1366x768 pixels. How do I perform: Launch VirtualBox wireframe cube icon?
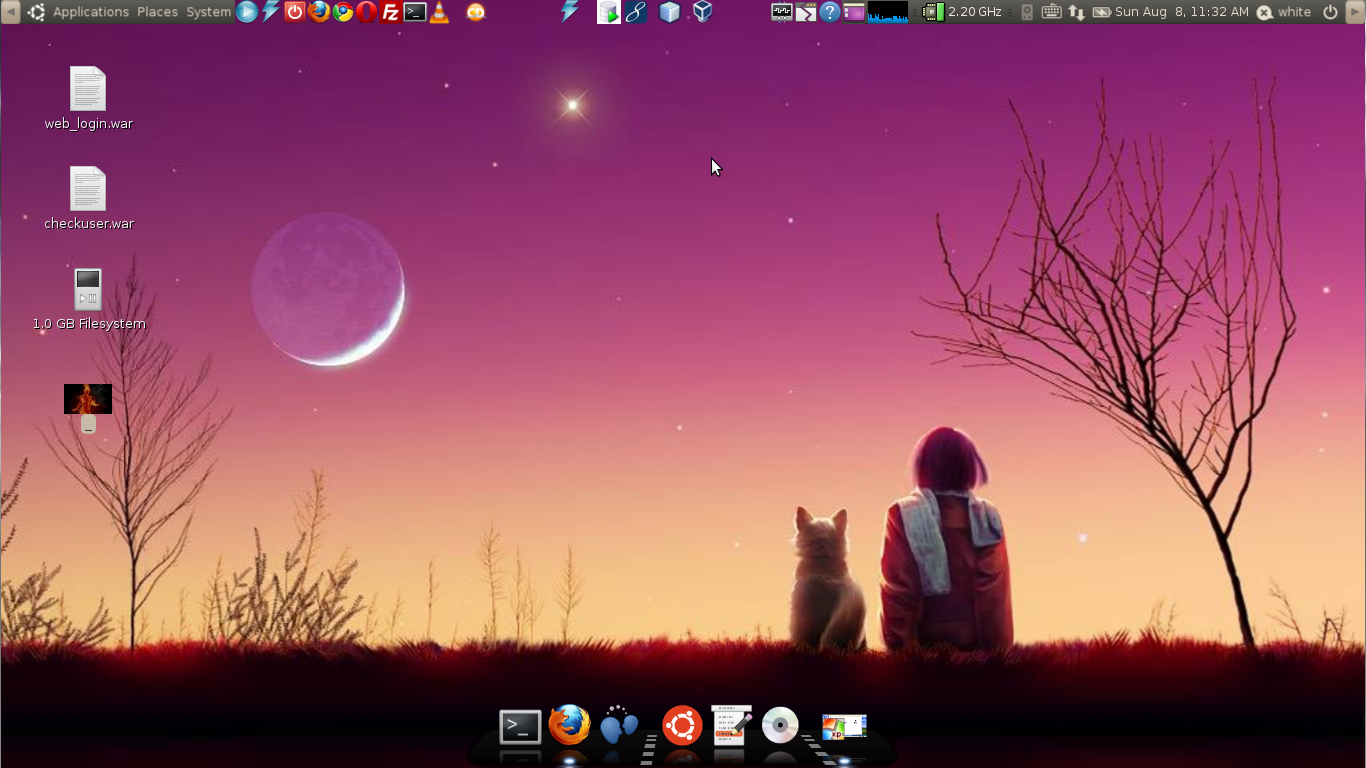point(703,12)
